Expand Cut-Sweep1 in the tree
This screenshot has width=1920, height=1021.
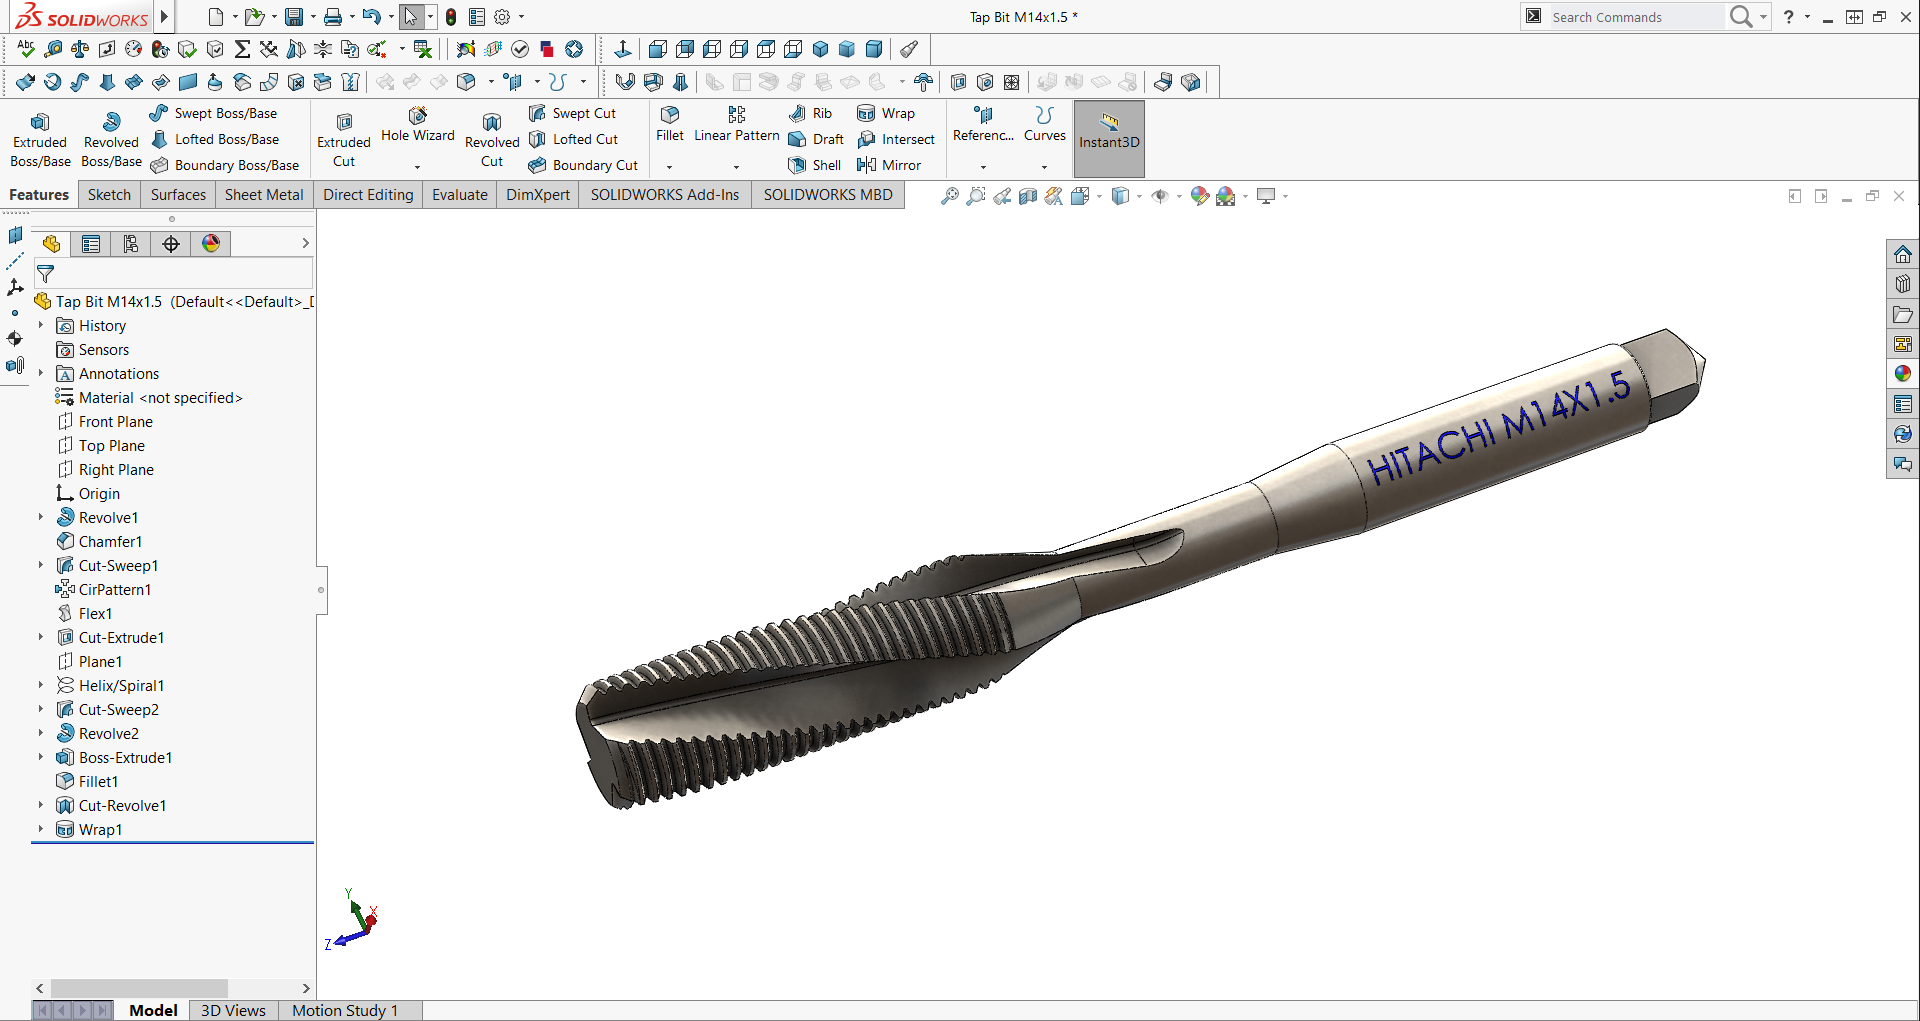tap(41, 566)
